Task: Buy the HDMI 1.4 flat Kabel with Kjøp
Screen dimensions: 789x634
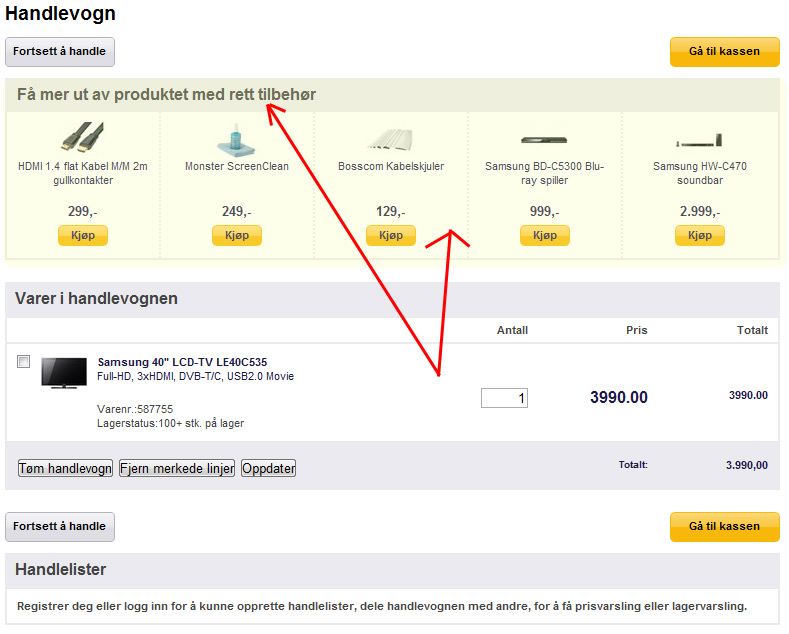Action: pyautogui.click(x=83, y=235)
